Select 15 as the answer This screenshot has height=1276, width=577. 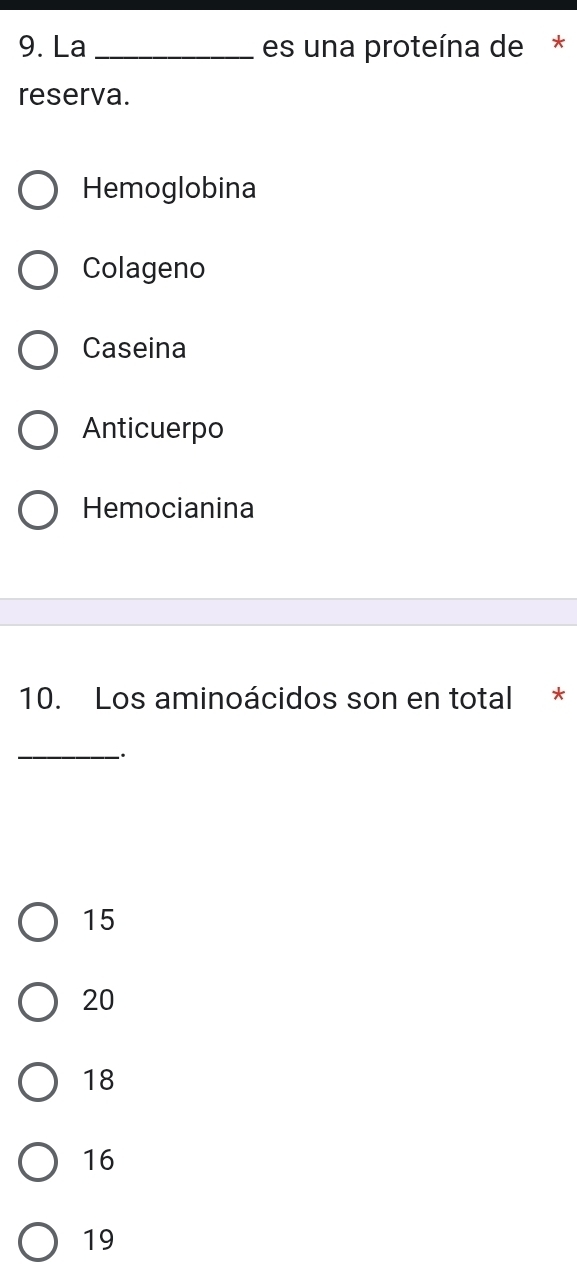[37, 922]
